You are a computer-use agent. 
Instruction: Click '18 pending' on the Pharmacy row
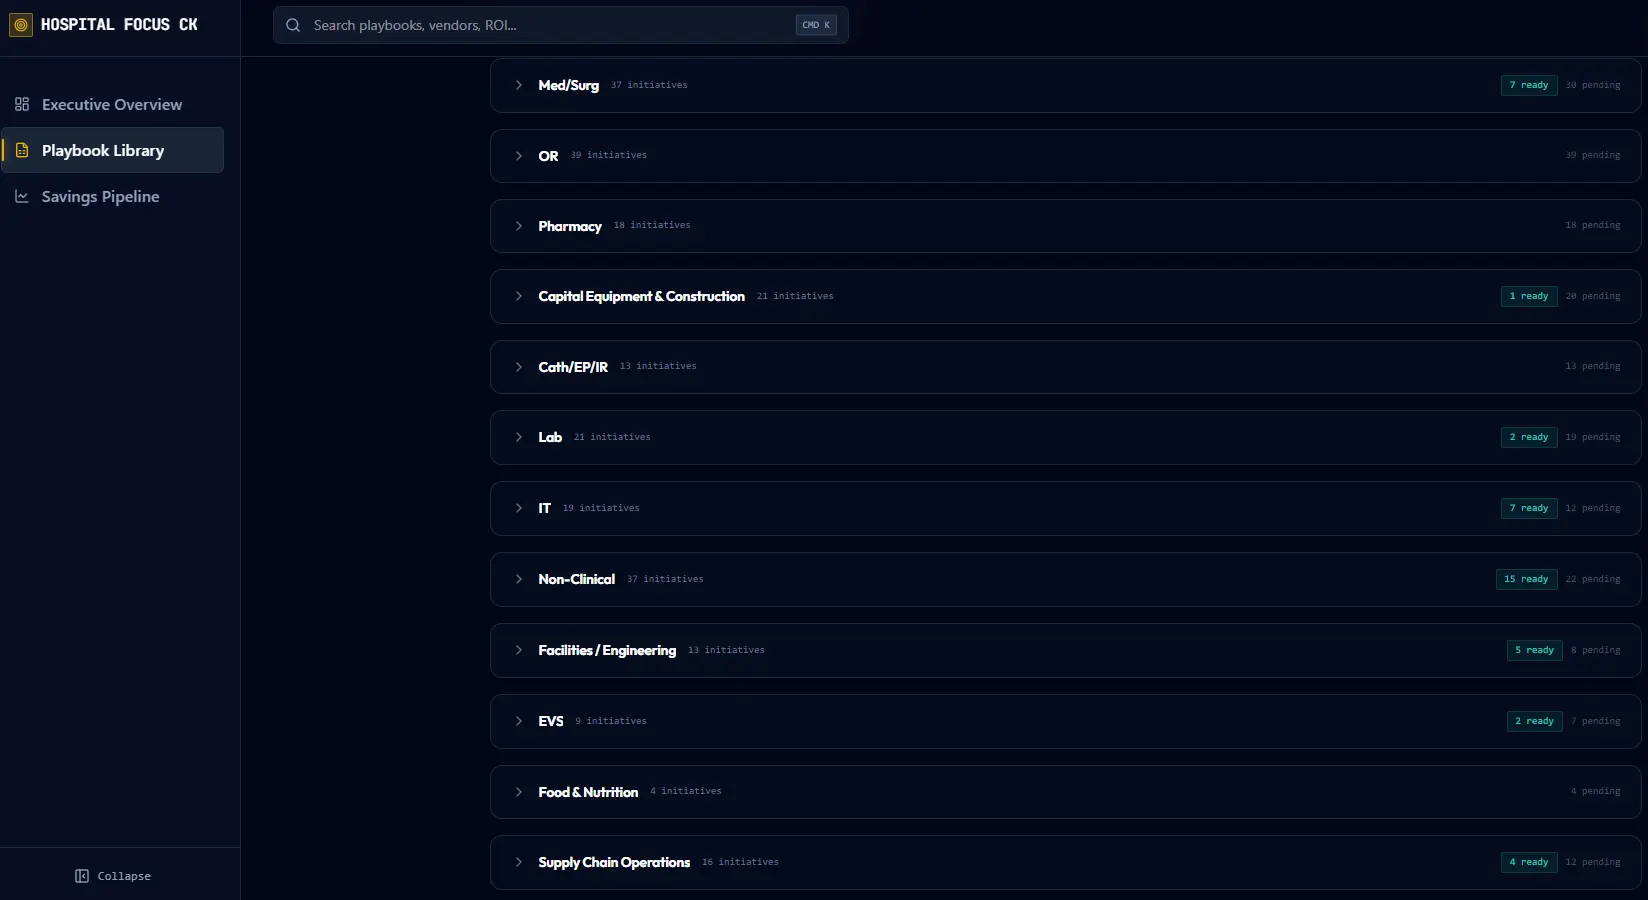(1593, 225)
